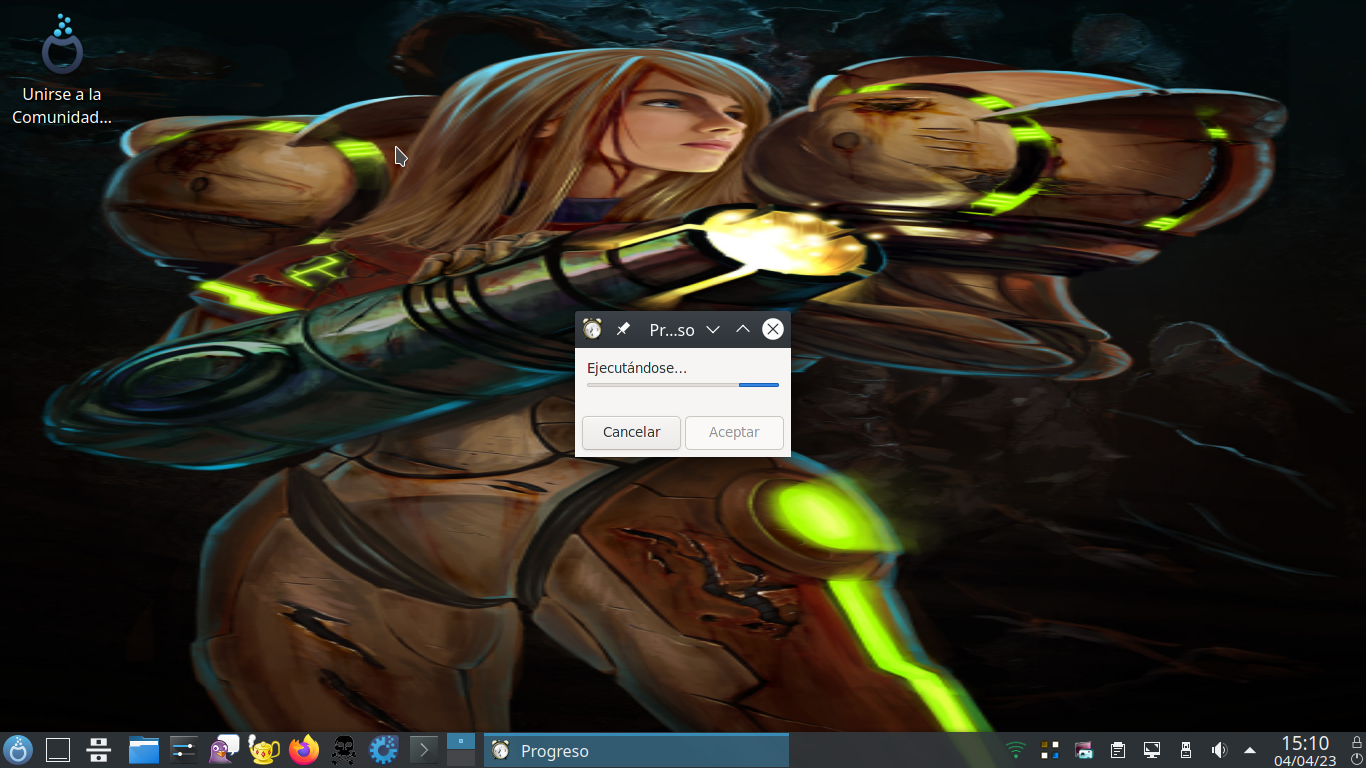Click the 'Pr...so' dialog title
This screenshot has height=768, width=1366.
pyautogui.click(x=672, y=330)
